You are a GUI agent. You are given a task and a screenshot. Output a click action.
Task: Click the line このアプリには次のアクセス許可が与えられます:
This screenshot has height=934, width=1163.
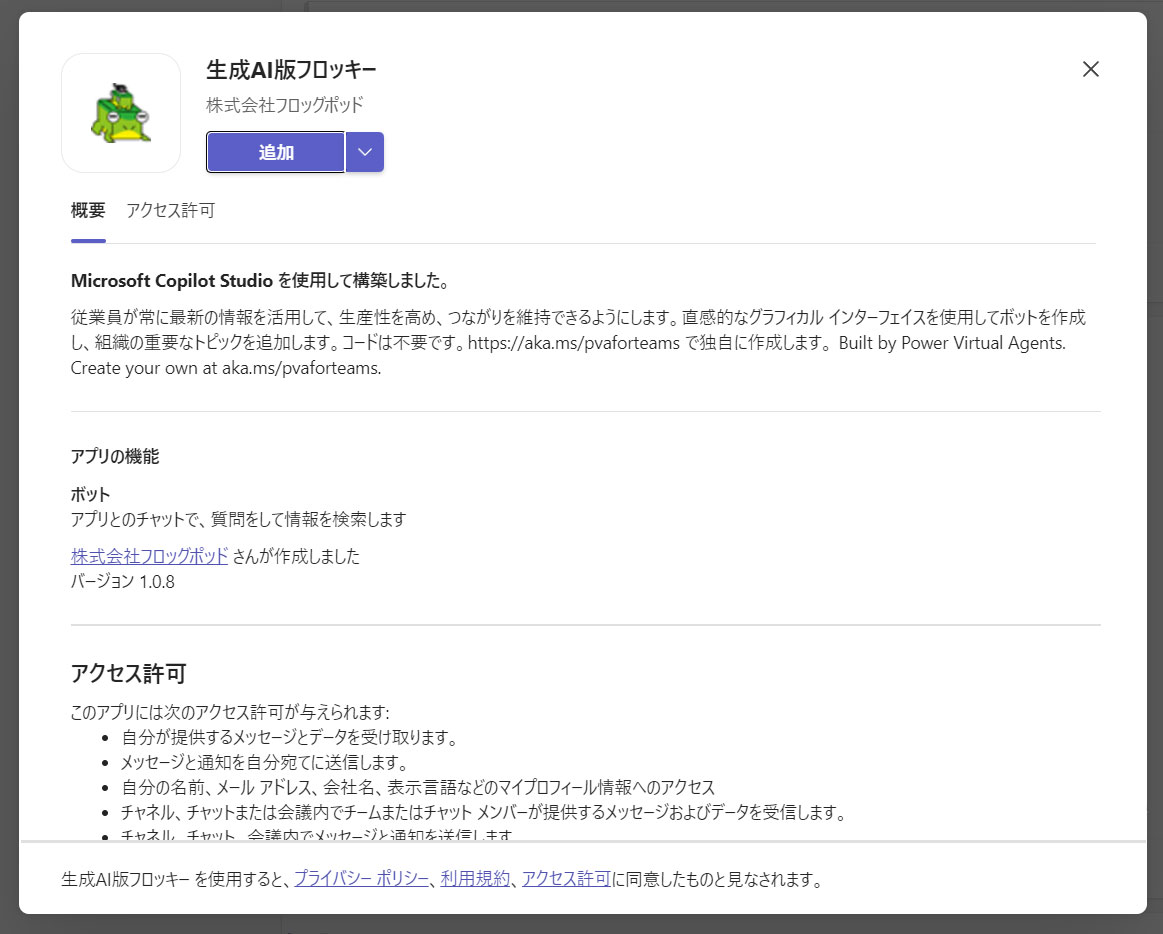[230, 712]
